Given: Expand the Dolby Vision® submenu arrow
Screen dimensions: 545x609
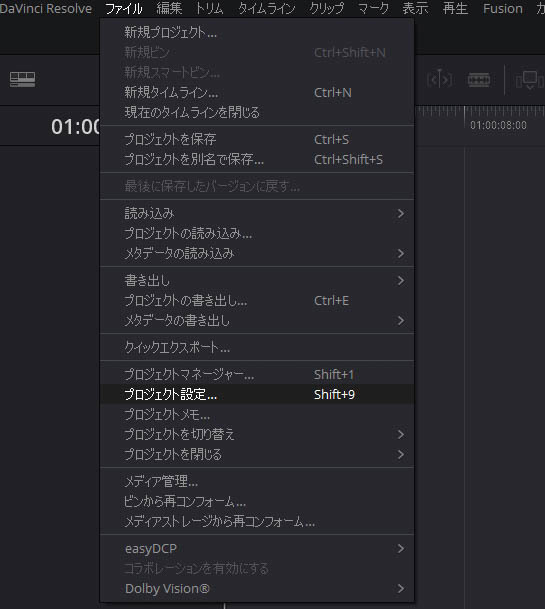Looking at the screenshot, I should 400,588.
